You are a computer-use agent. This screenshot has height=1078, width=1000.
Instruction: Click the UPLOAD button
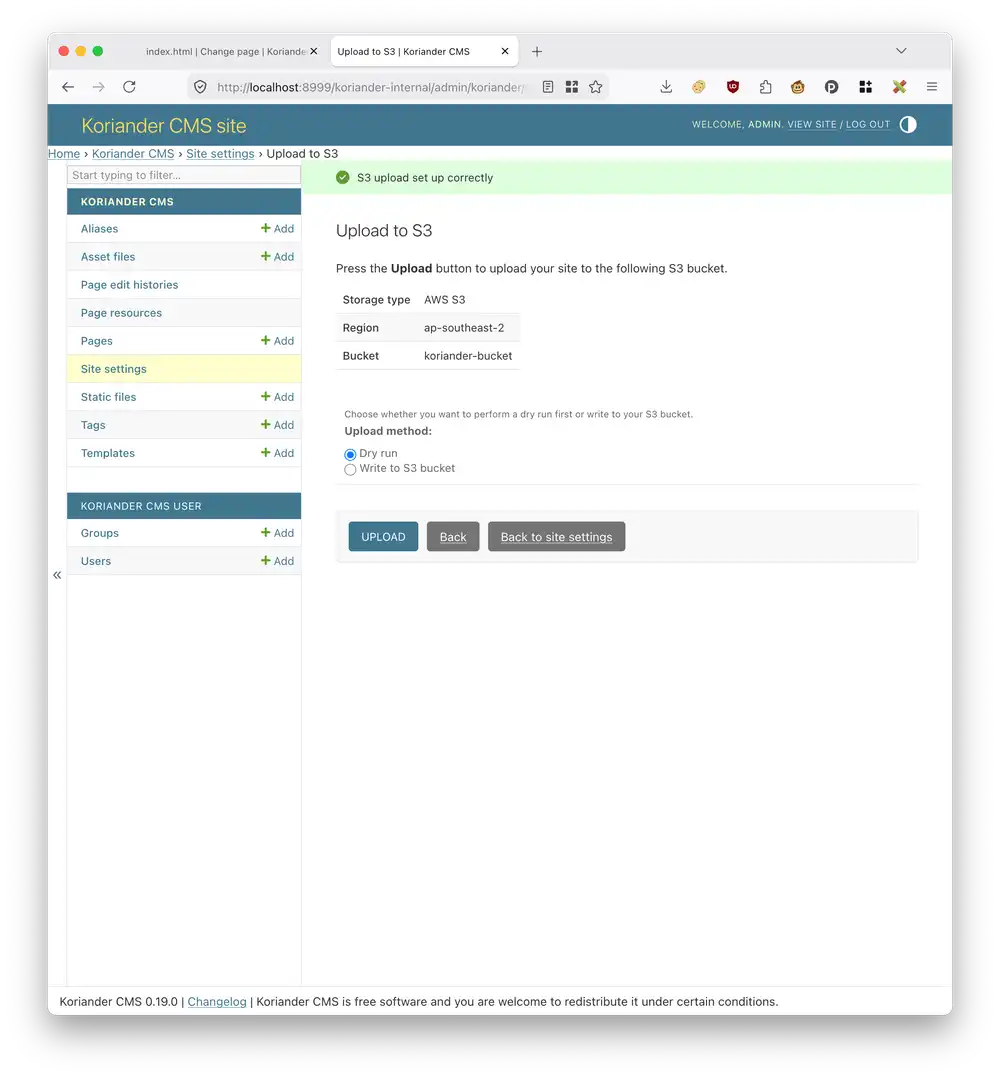(383, 537)
